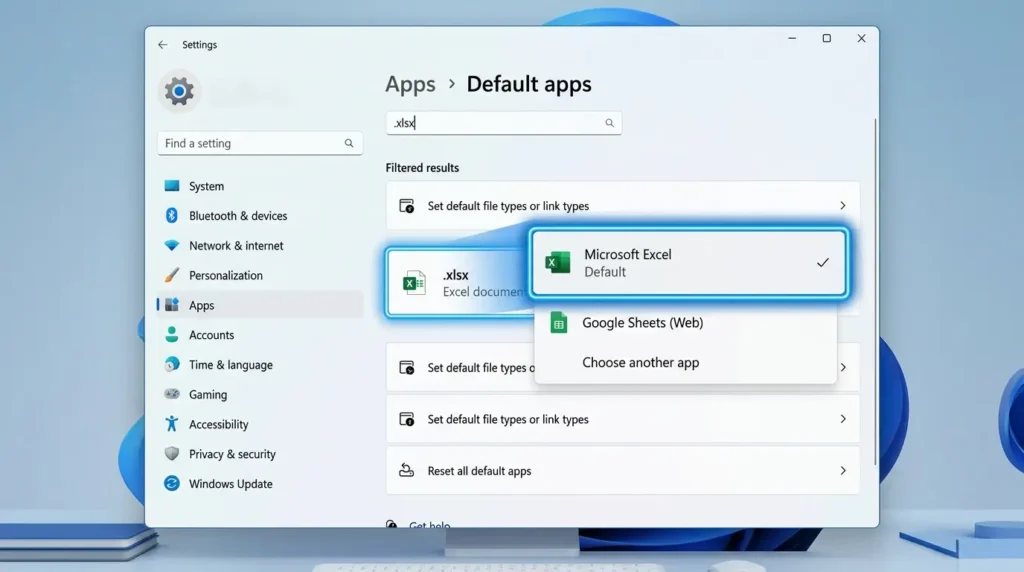Image resolution: width=1024 pixels, height=572 pixels.
Task: Click the Accounts person icon
Action: pos(172,334)
